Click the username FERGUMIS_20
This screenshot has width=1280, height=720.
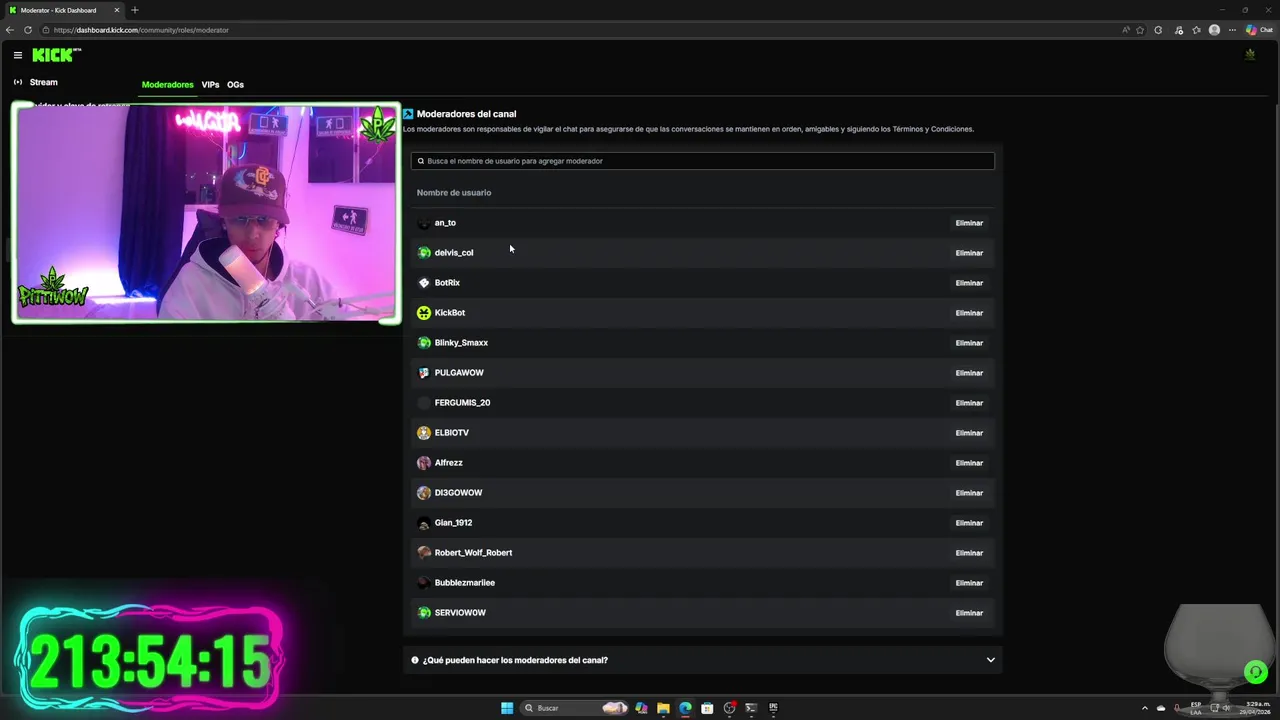coord(462,403)
